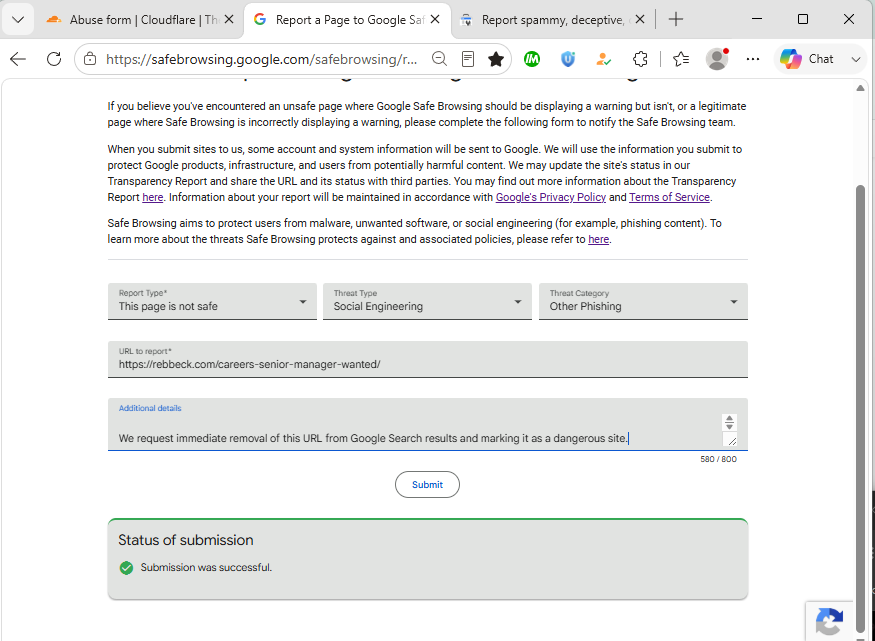Viewport: 875px width, 641px height.
Task: Click the favorites star icon
Action: [x=496, y=59]
